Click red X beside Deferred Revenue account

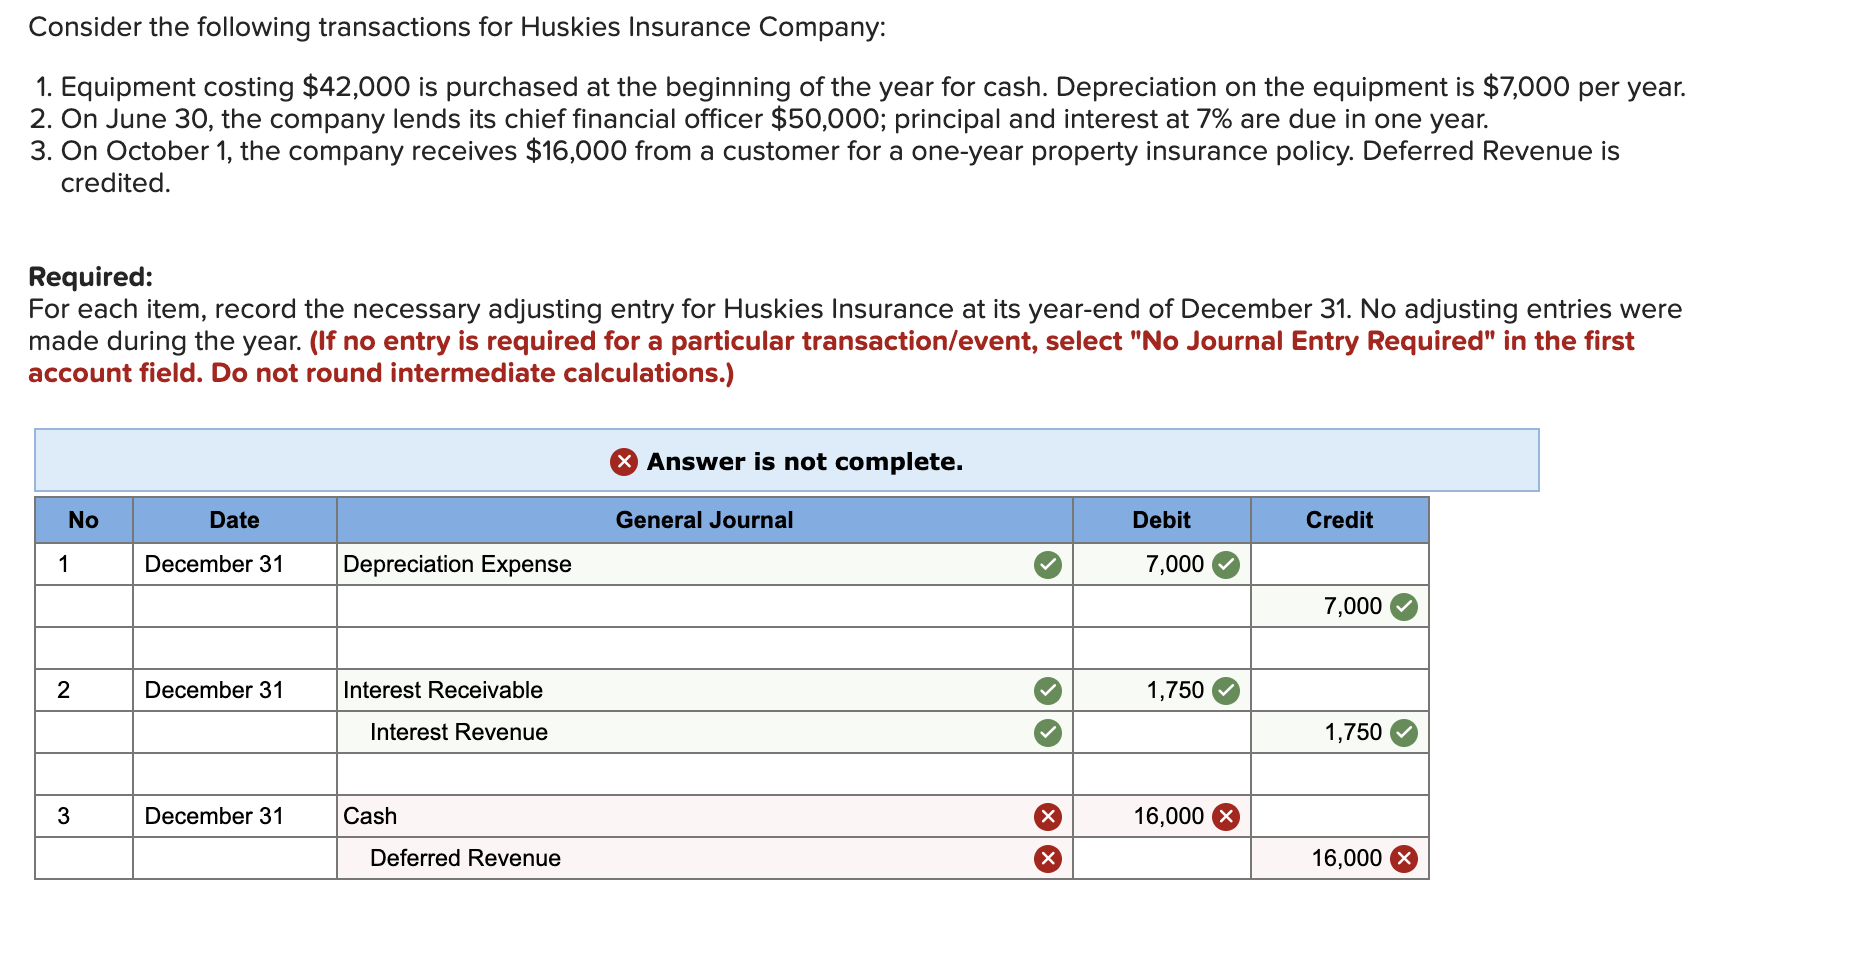tap(1047, 859)
